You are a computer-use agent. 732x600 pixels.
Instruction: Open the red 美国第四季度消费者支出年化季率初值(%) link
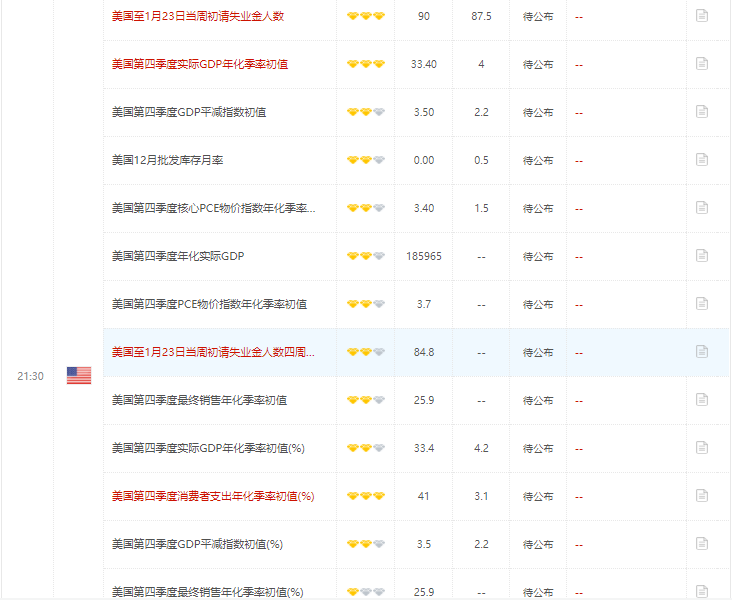pyautogui.click(x=213, y=496)
